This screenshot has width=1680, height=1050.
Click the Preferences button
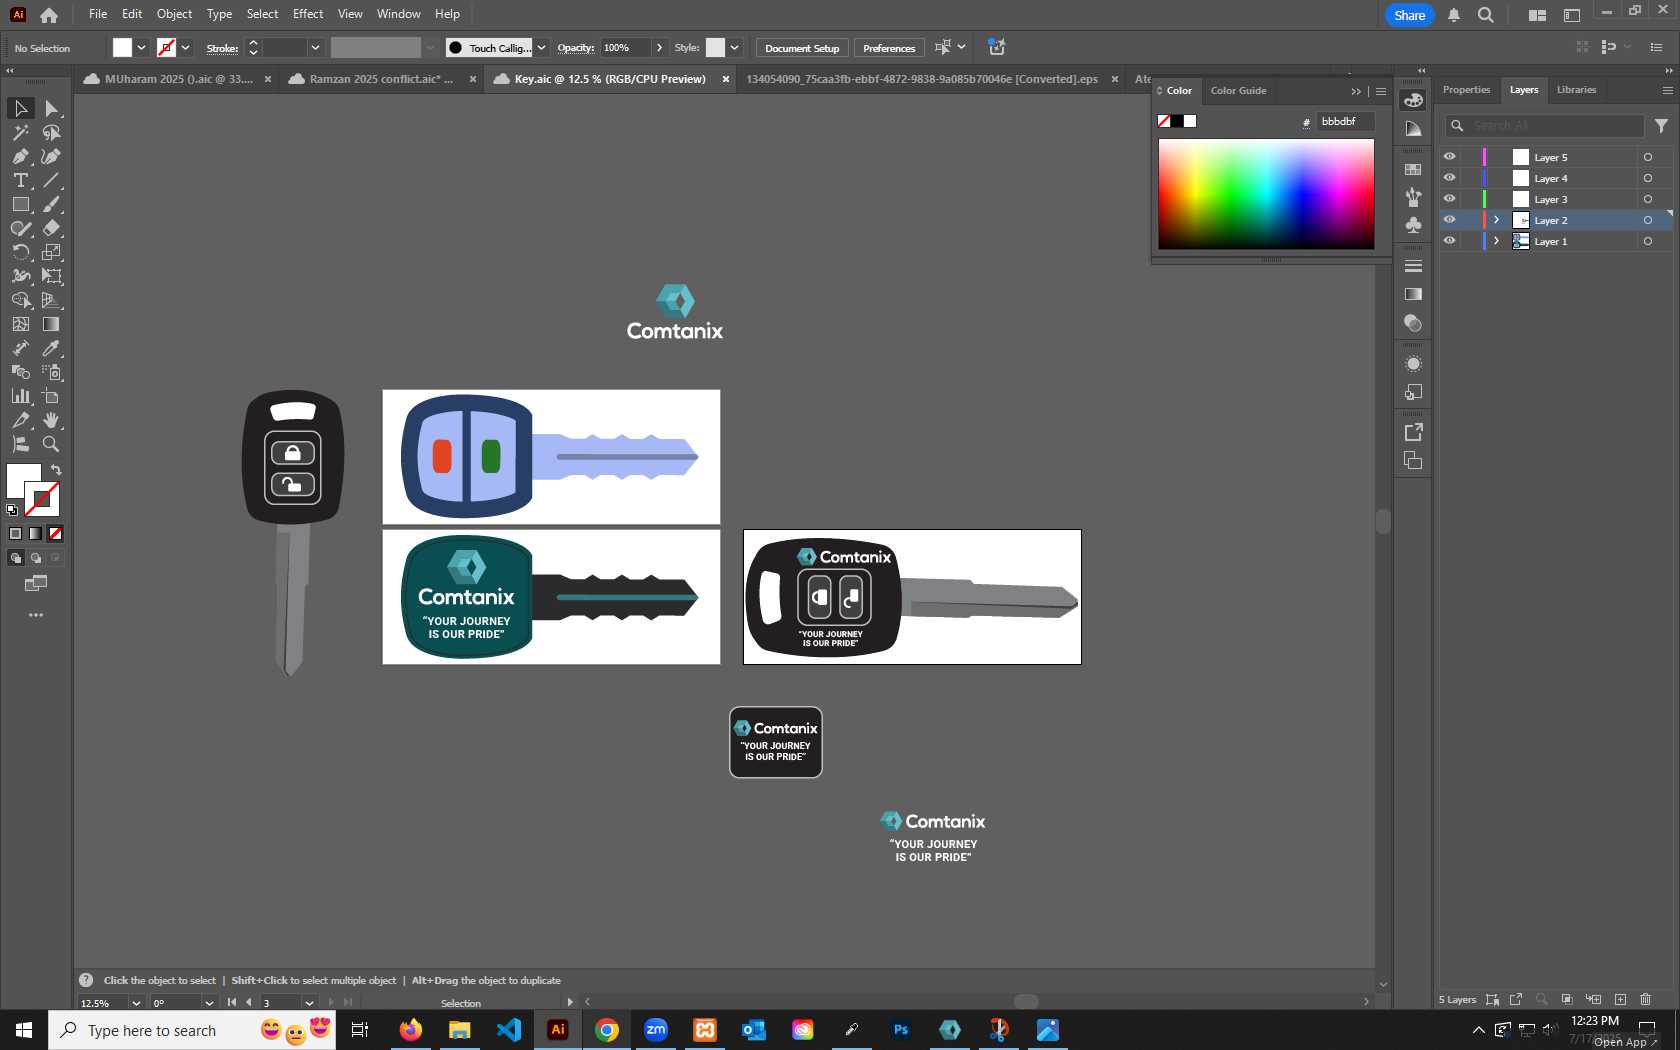[889, 48]
